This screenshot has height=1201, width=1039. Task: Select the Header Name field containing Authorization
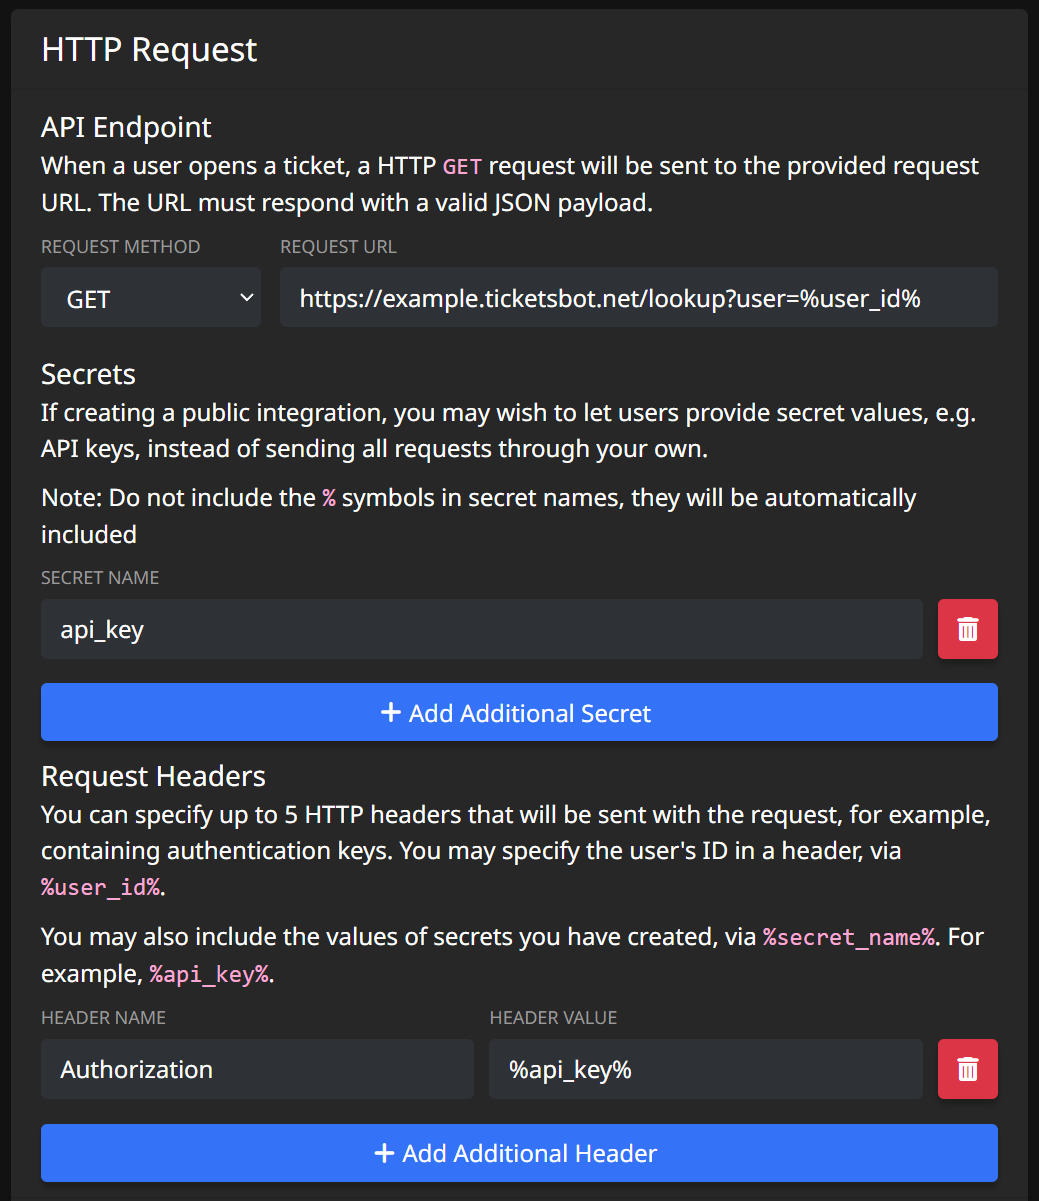[x=257, y=1069]
